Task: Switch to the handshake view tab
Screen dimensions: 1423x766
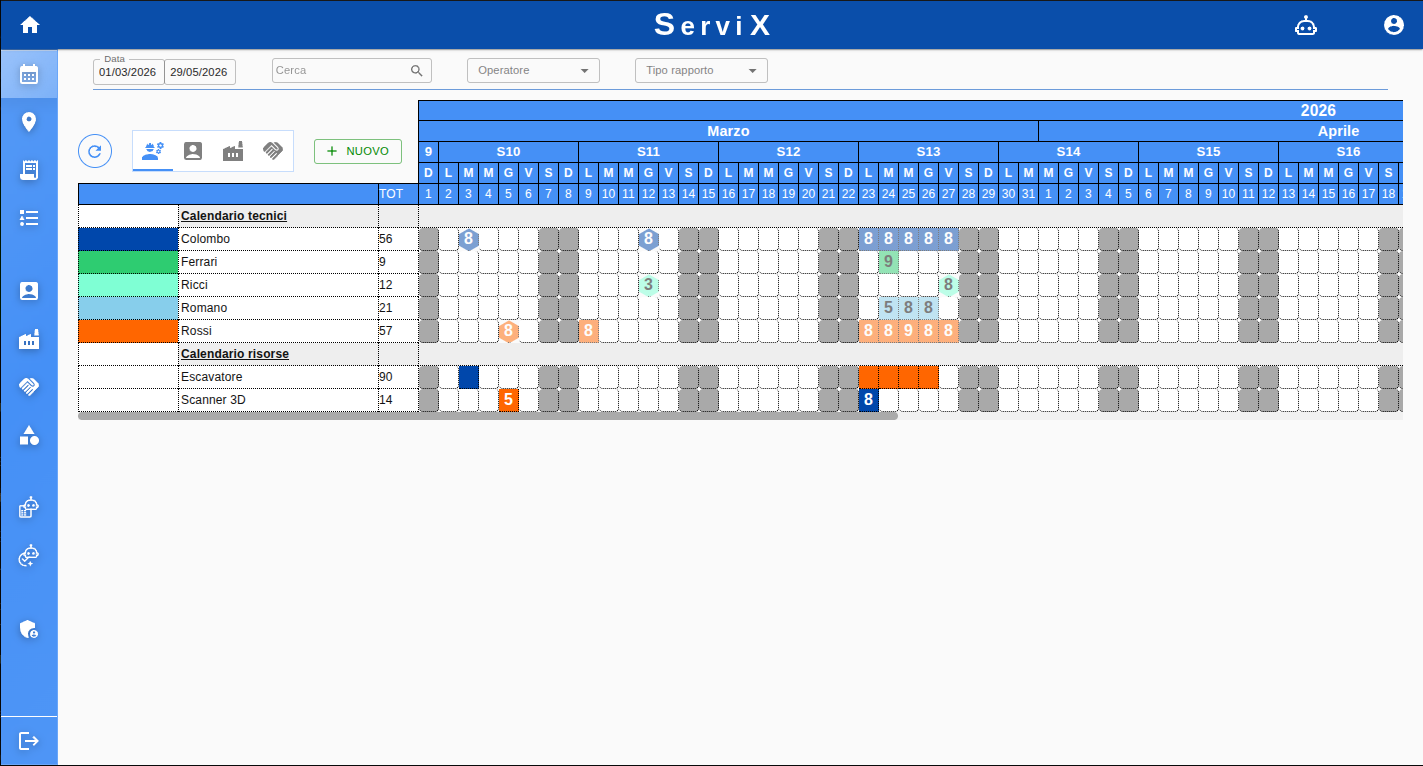Action: 272,151
